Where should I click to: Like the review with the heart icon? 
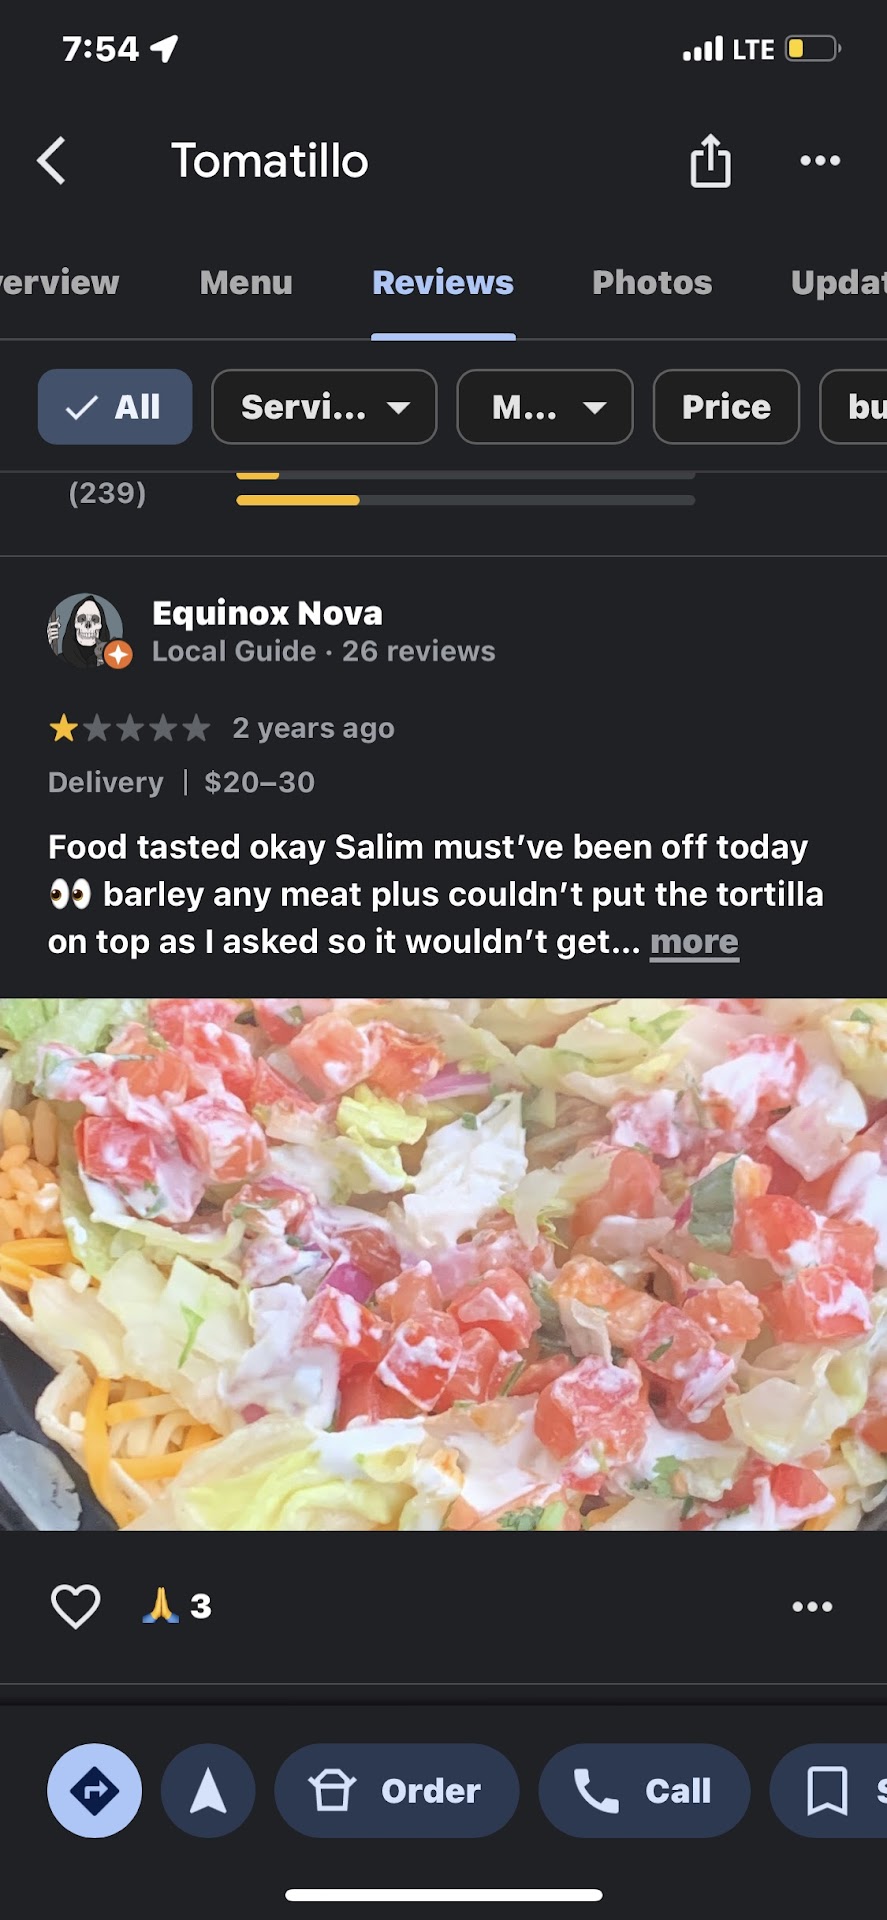(x=75, y=1606)
